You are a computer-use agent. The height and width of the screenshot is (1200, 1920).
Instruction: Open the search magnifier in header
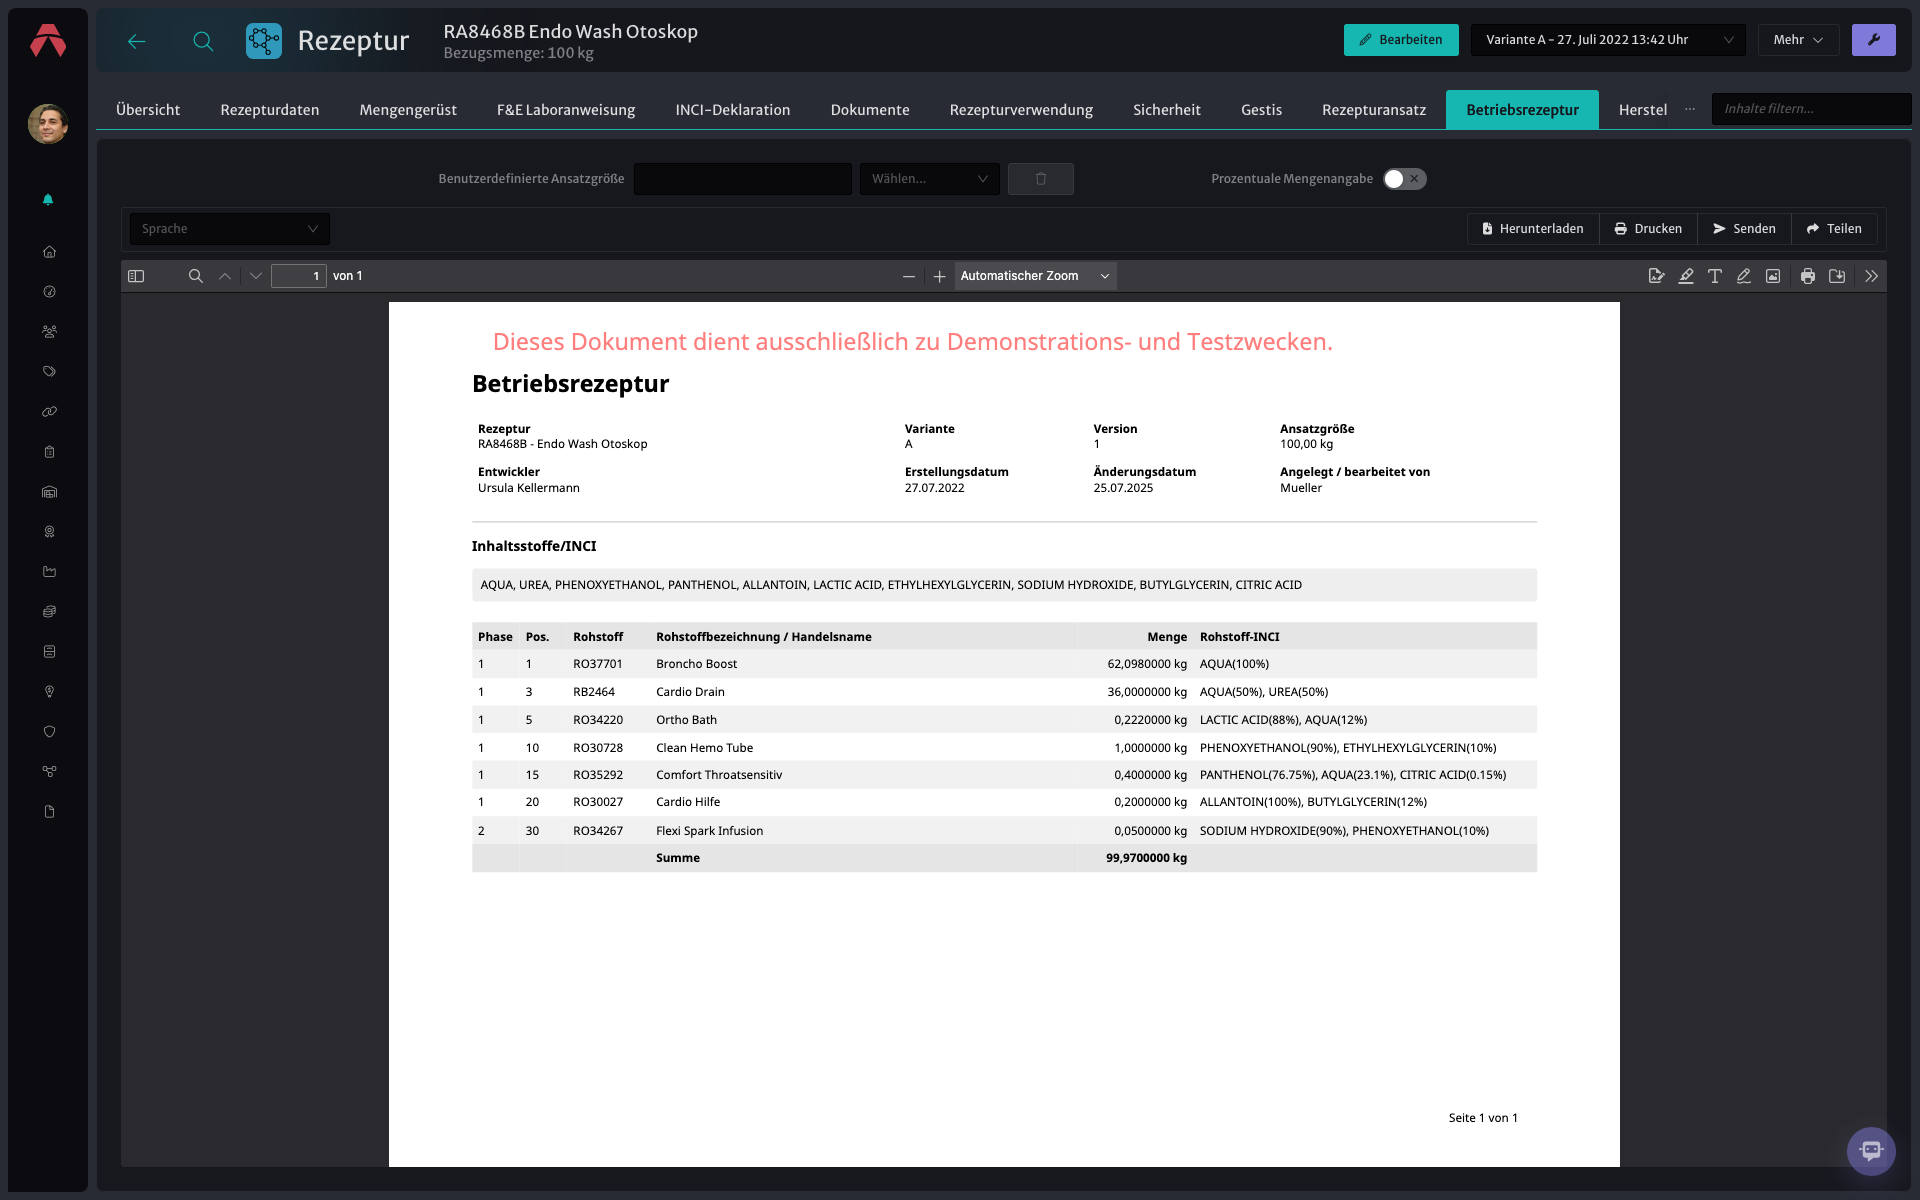point(203,41)
